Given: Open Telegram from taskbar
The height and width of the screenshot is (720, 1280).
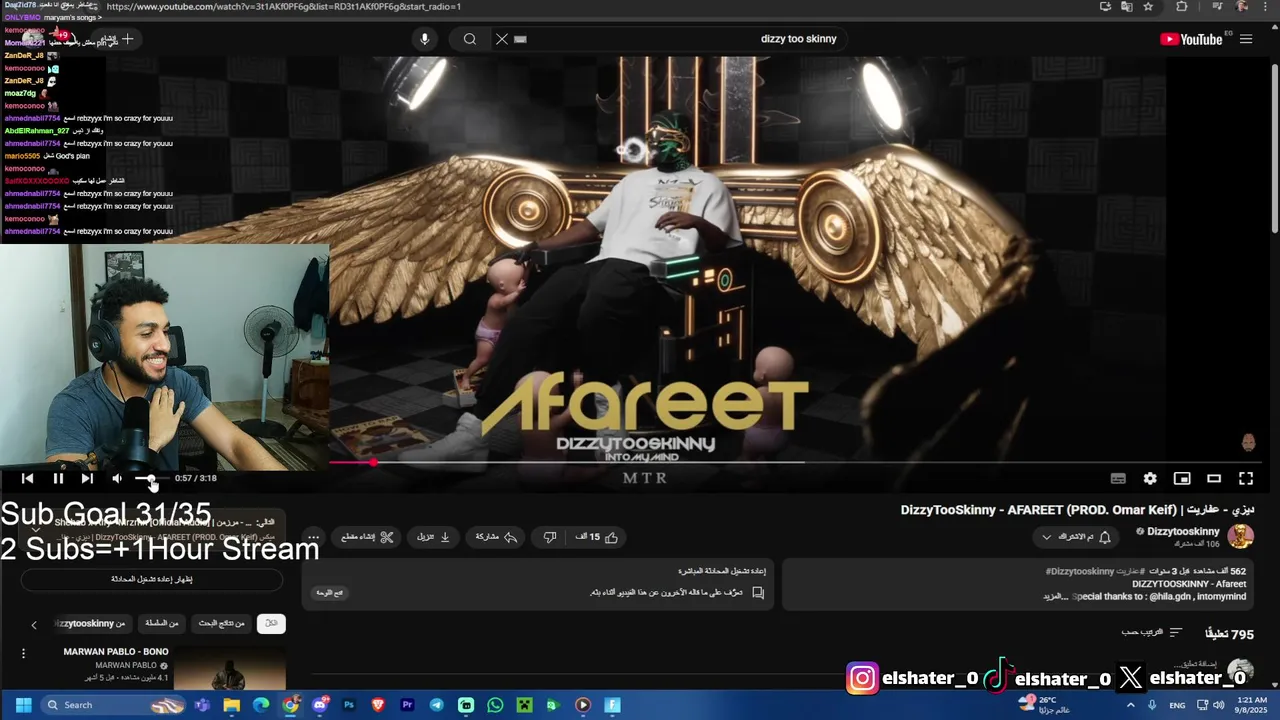Looking at the screenshot, I should pyautogui.click(x=437, y=705).
